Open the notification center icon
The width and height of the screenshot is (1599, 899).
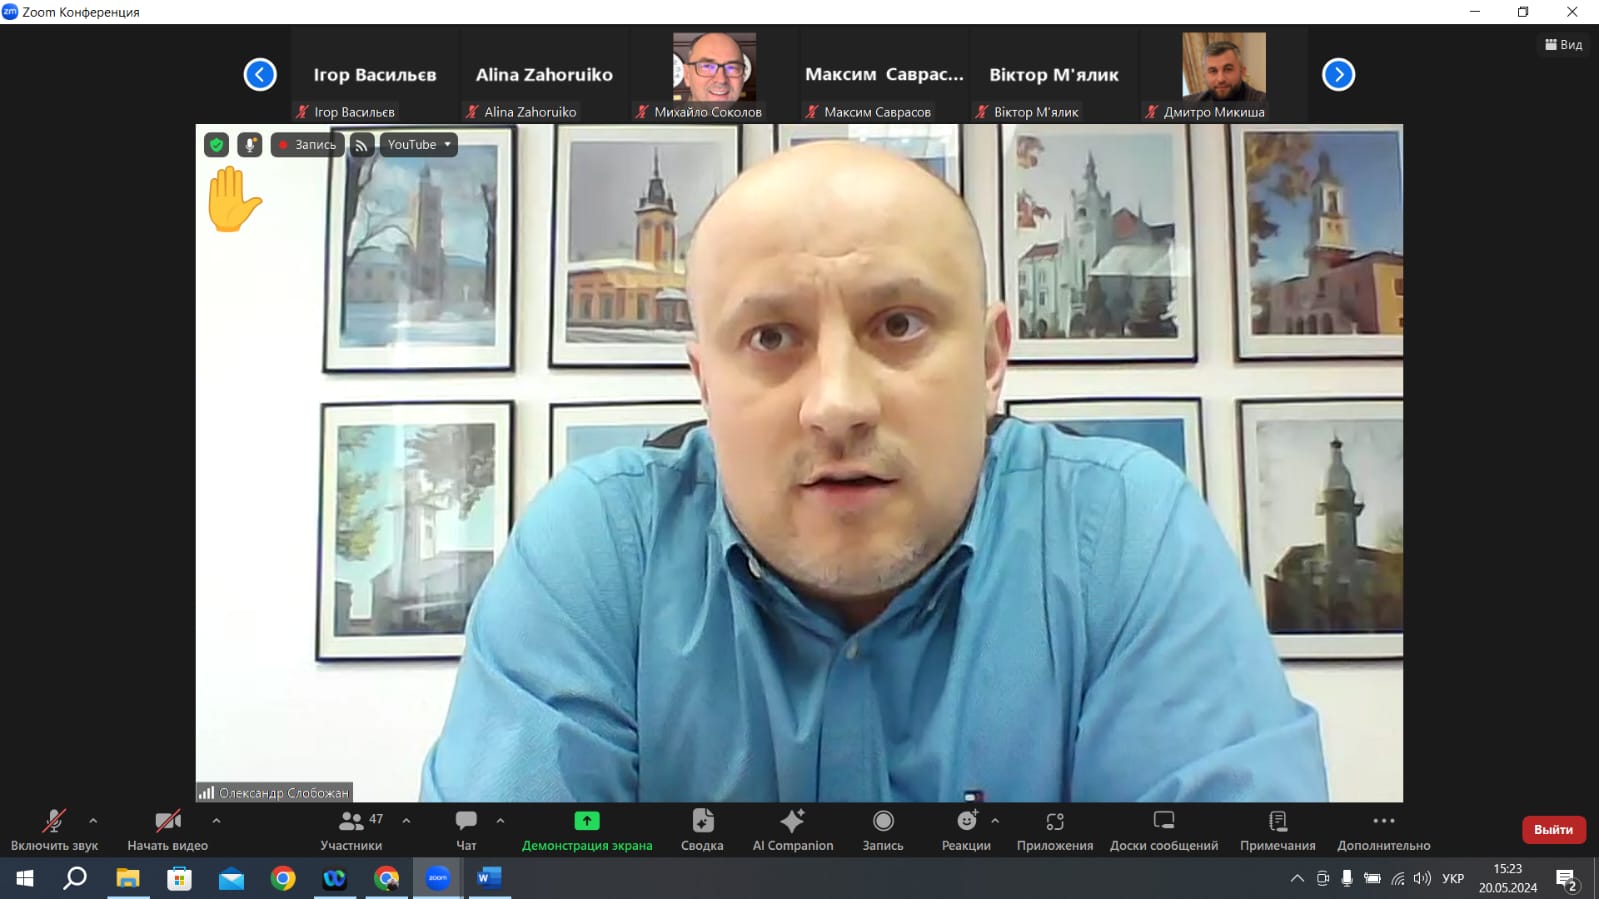[1566, 879]
